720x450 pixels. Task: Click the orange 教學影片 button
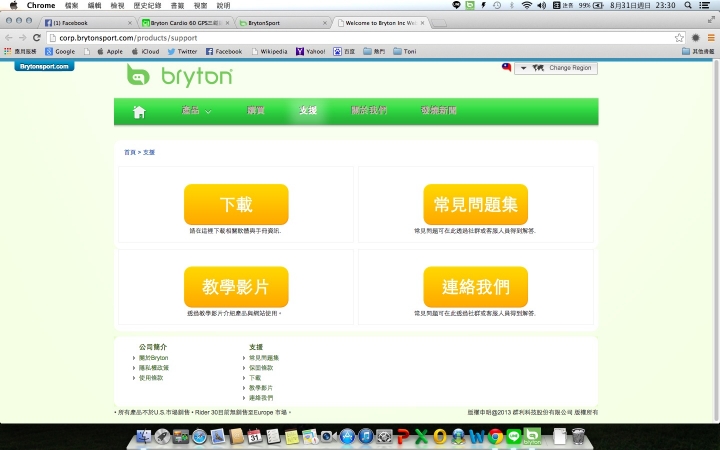(x=236, y=287)
